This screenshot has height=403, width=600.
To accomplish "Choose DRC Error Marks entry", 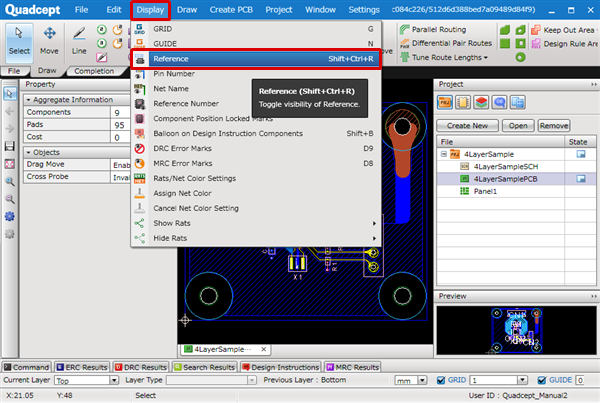I will pyautogui.click(x=256, y=148).
